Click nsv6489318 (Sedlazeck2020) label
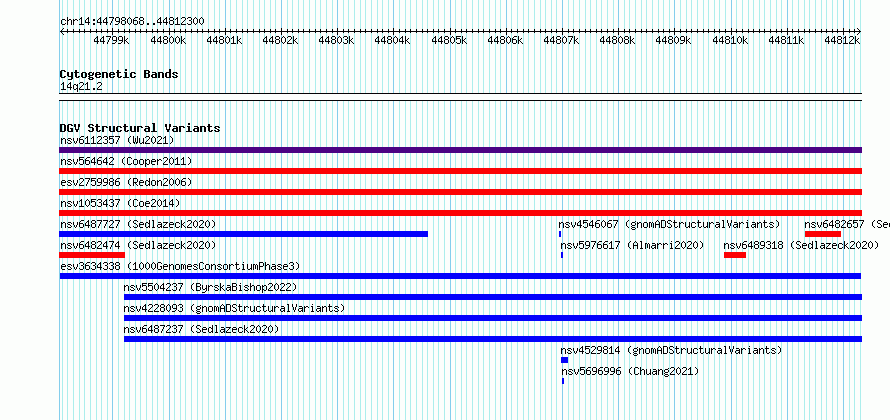Screen dimensions: 890x420 coord(801,245)
